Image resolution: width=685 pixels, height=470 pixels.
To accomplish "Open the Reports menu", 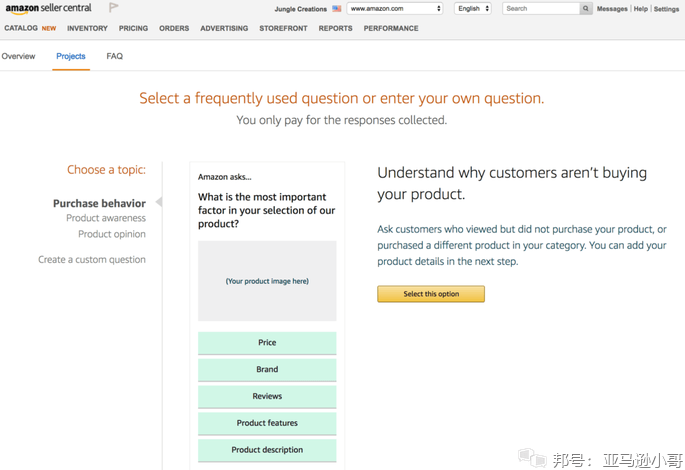I will [335, 29].
